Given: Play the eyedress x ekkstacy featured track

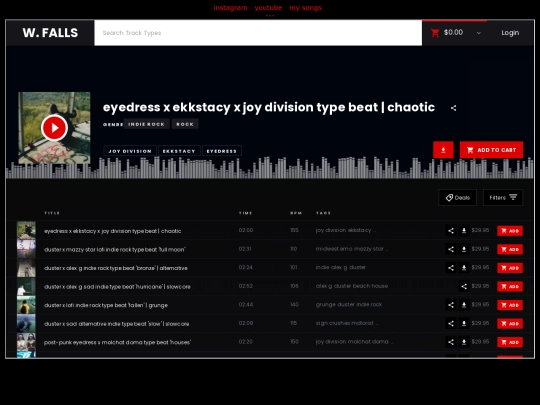Looking at the screenshot, I should pos(54,128).
